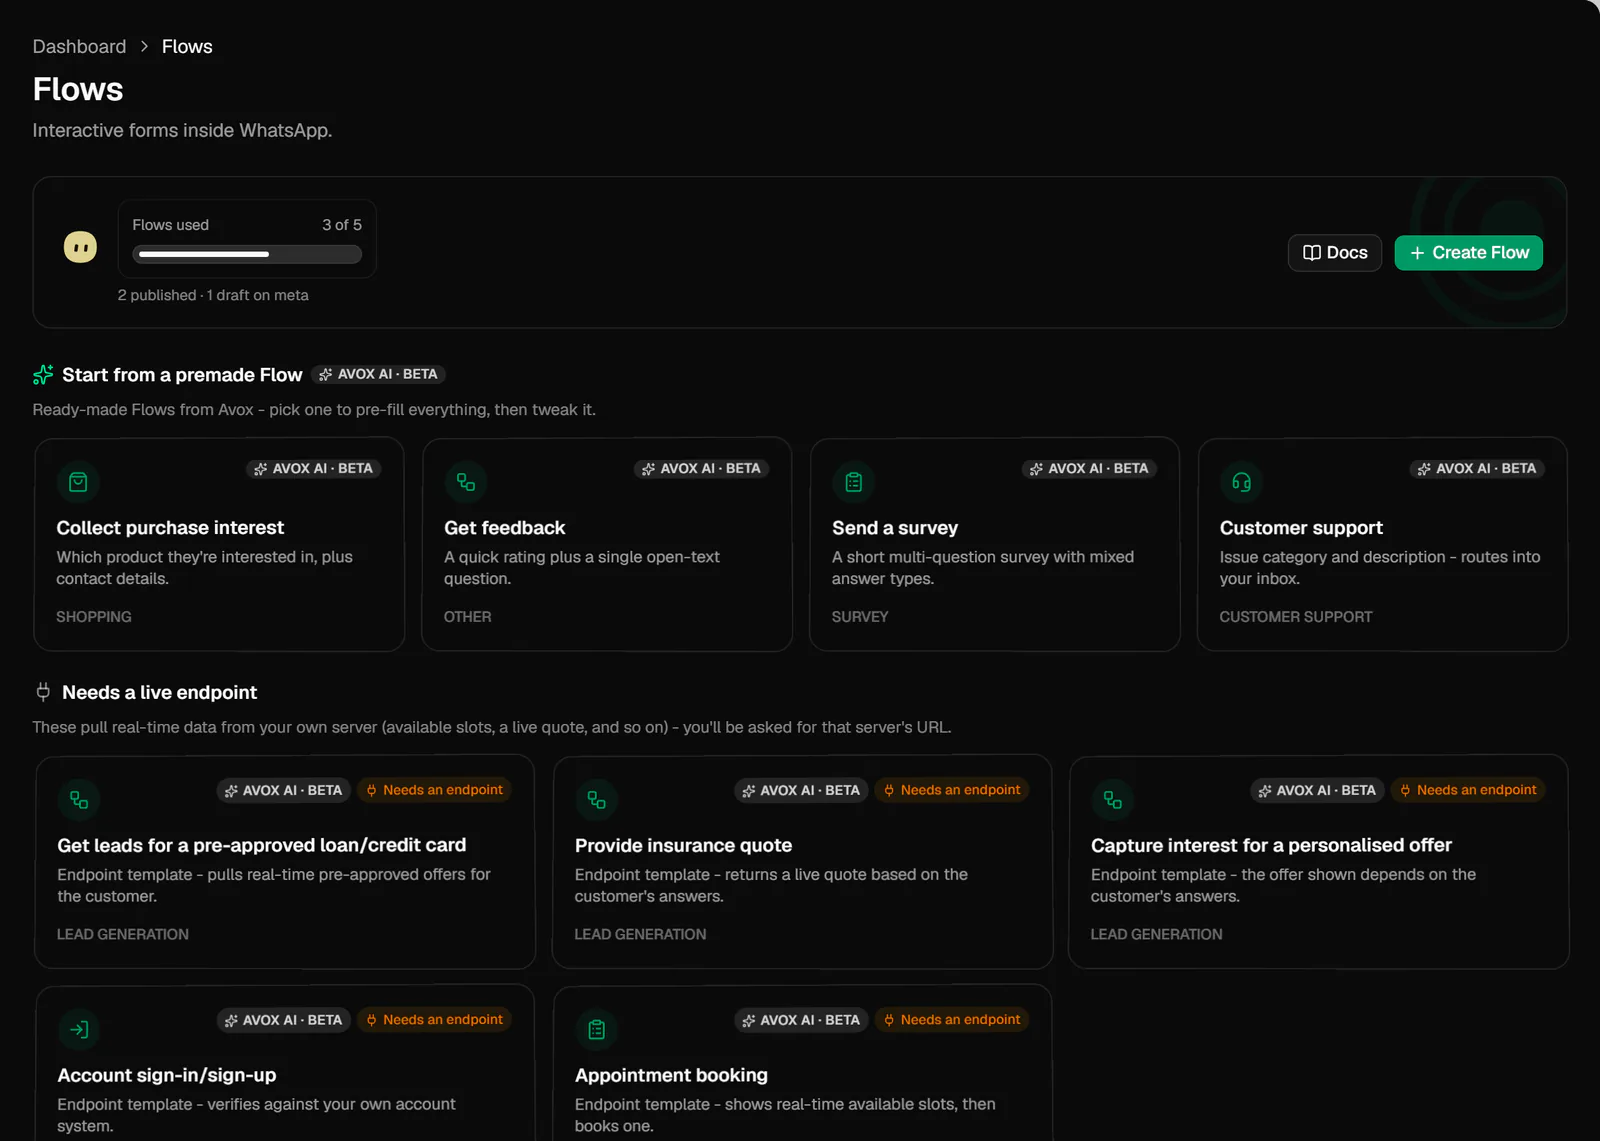The height and width of the screenshot is (1141, 1600).
Task: Open Account sign-in/sign-up template title
Action: (167, 1075)
